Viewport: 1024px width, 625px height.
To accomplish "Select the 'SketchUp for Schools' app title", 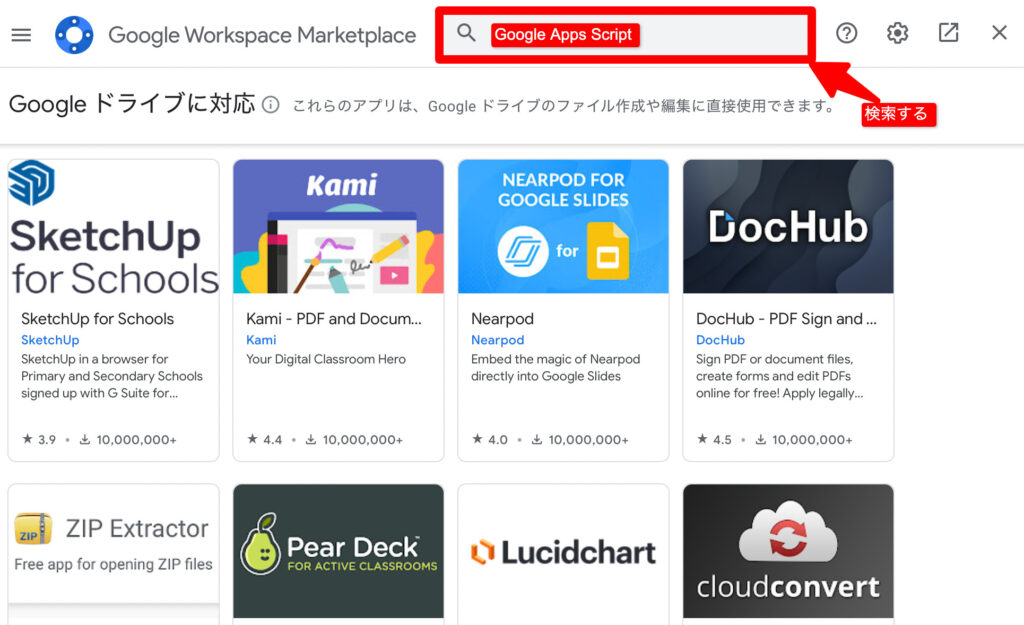I will (x=97, y=319).
